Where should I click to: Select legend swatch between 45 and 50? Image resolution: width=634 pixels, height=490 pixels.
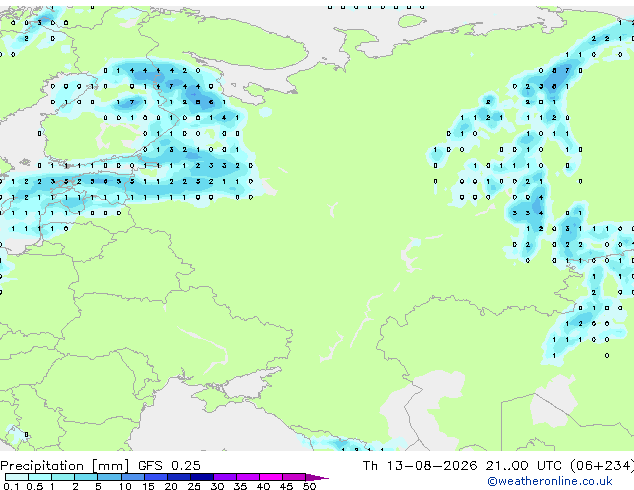click(294, 477)
